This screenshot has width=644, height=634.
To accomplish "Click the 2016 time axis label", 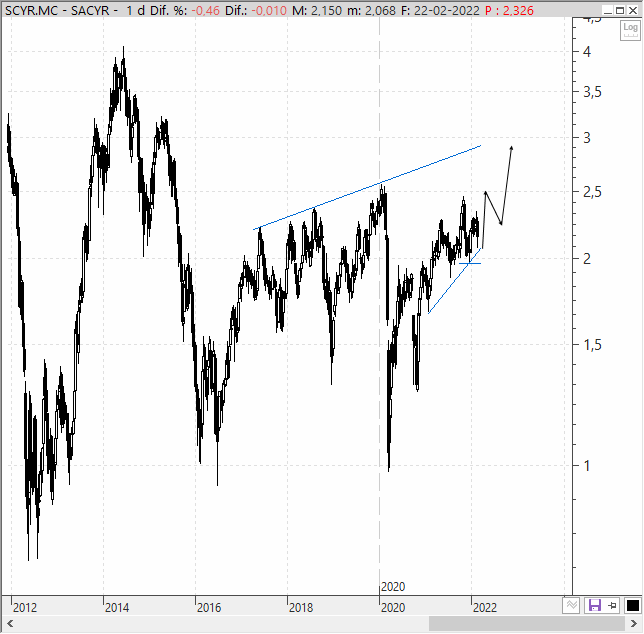I will click(x=209, y=607).
